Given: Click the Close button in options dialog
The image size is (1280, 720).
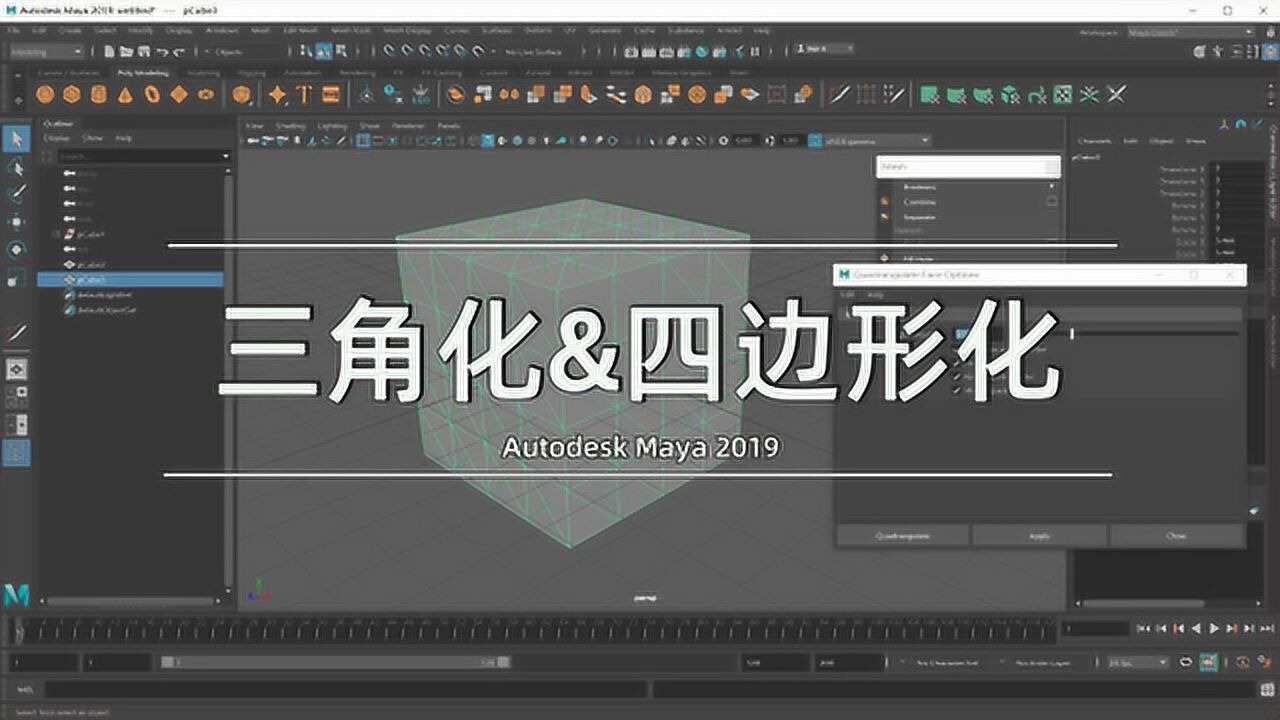Looking at the screenshot, I should pos(1176,535).
